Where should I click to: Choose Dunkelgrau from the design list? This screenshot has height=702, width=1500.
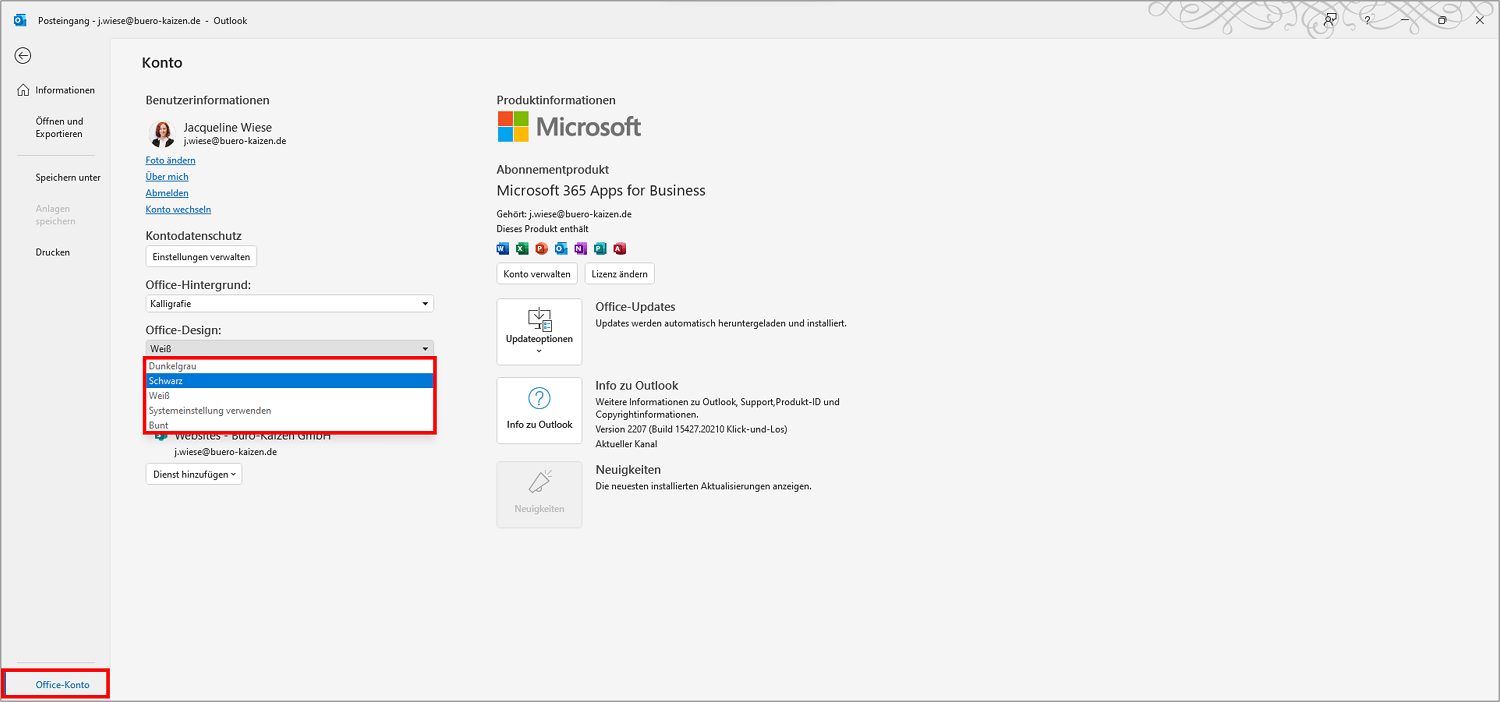pyautogui.click(x=290, y=366)
